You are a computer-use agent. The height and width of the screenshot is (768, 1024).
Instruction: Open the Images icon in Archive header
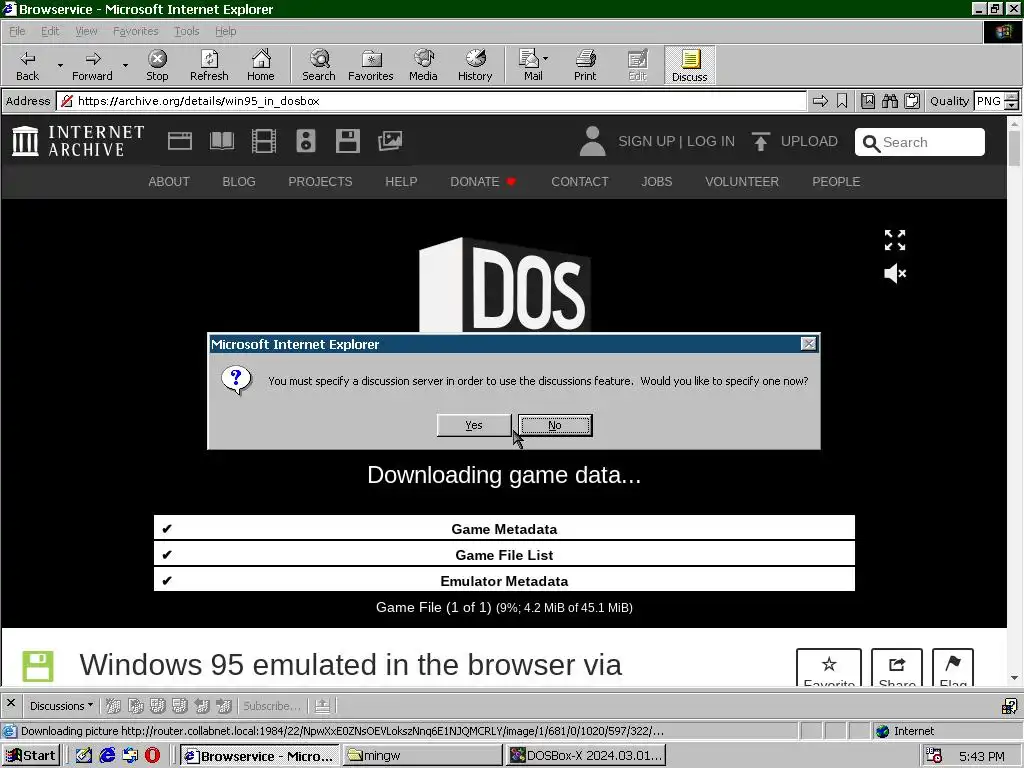(x=390, y=141)
